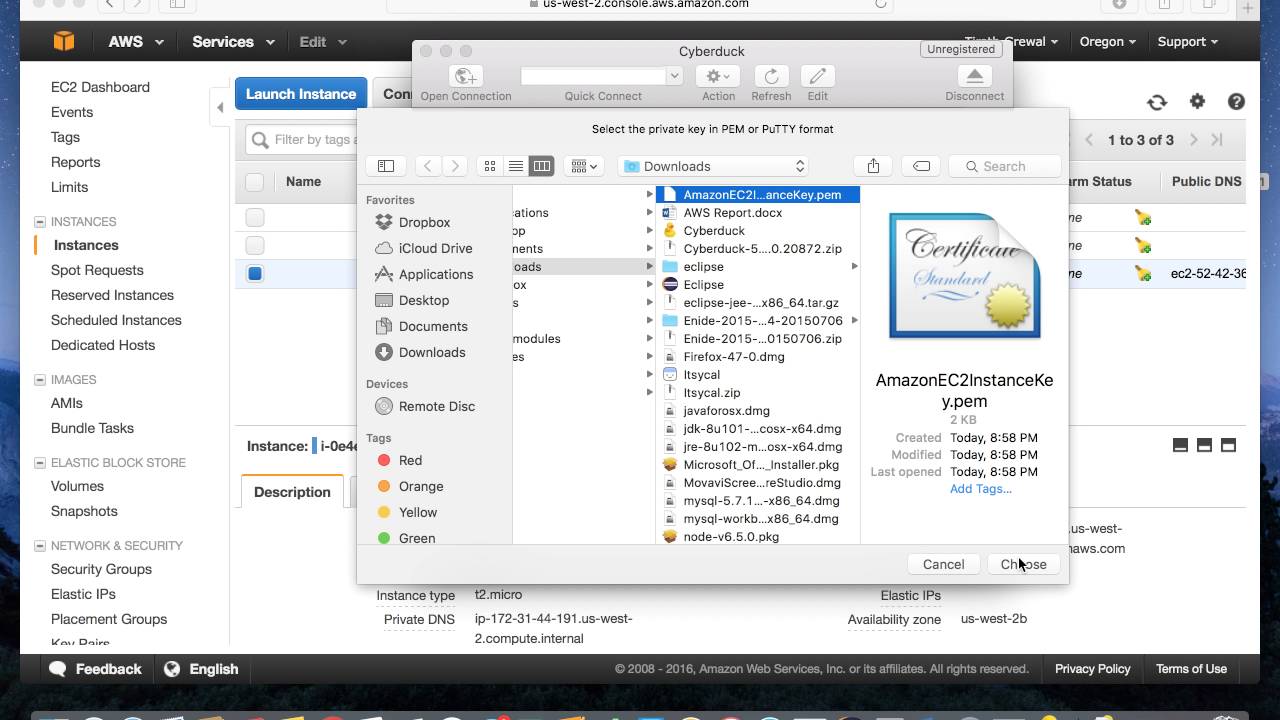Image resolution: width=1280 pixels, height=720 pixels.
Task: Open the Support dropdown menu
Action: click(1187, 41)
